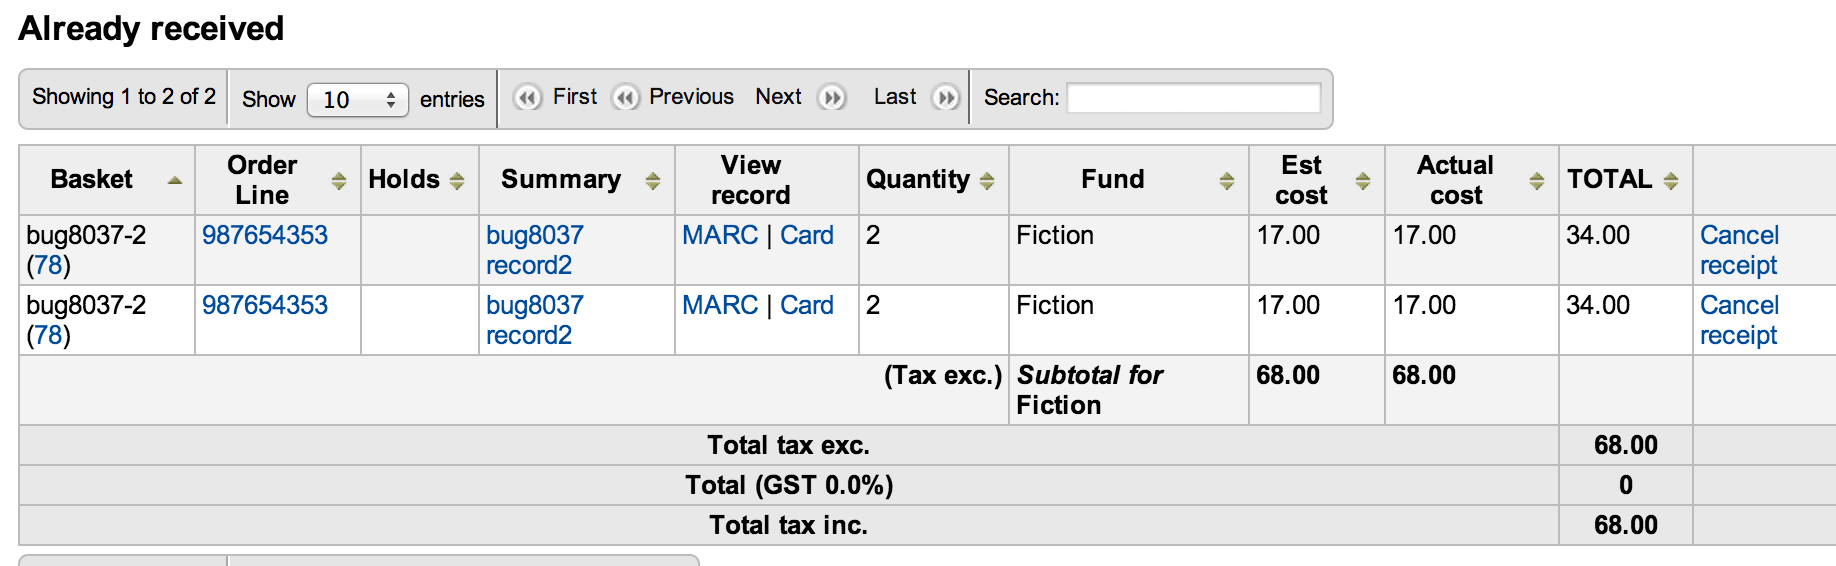Click the Previous page arrow icon
The height and width of the screenshot is (566, 1836).
626,98
